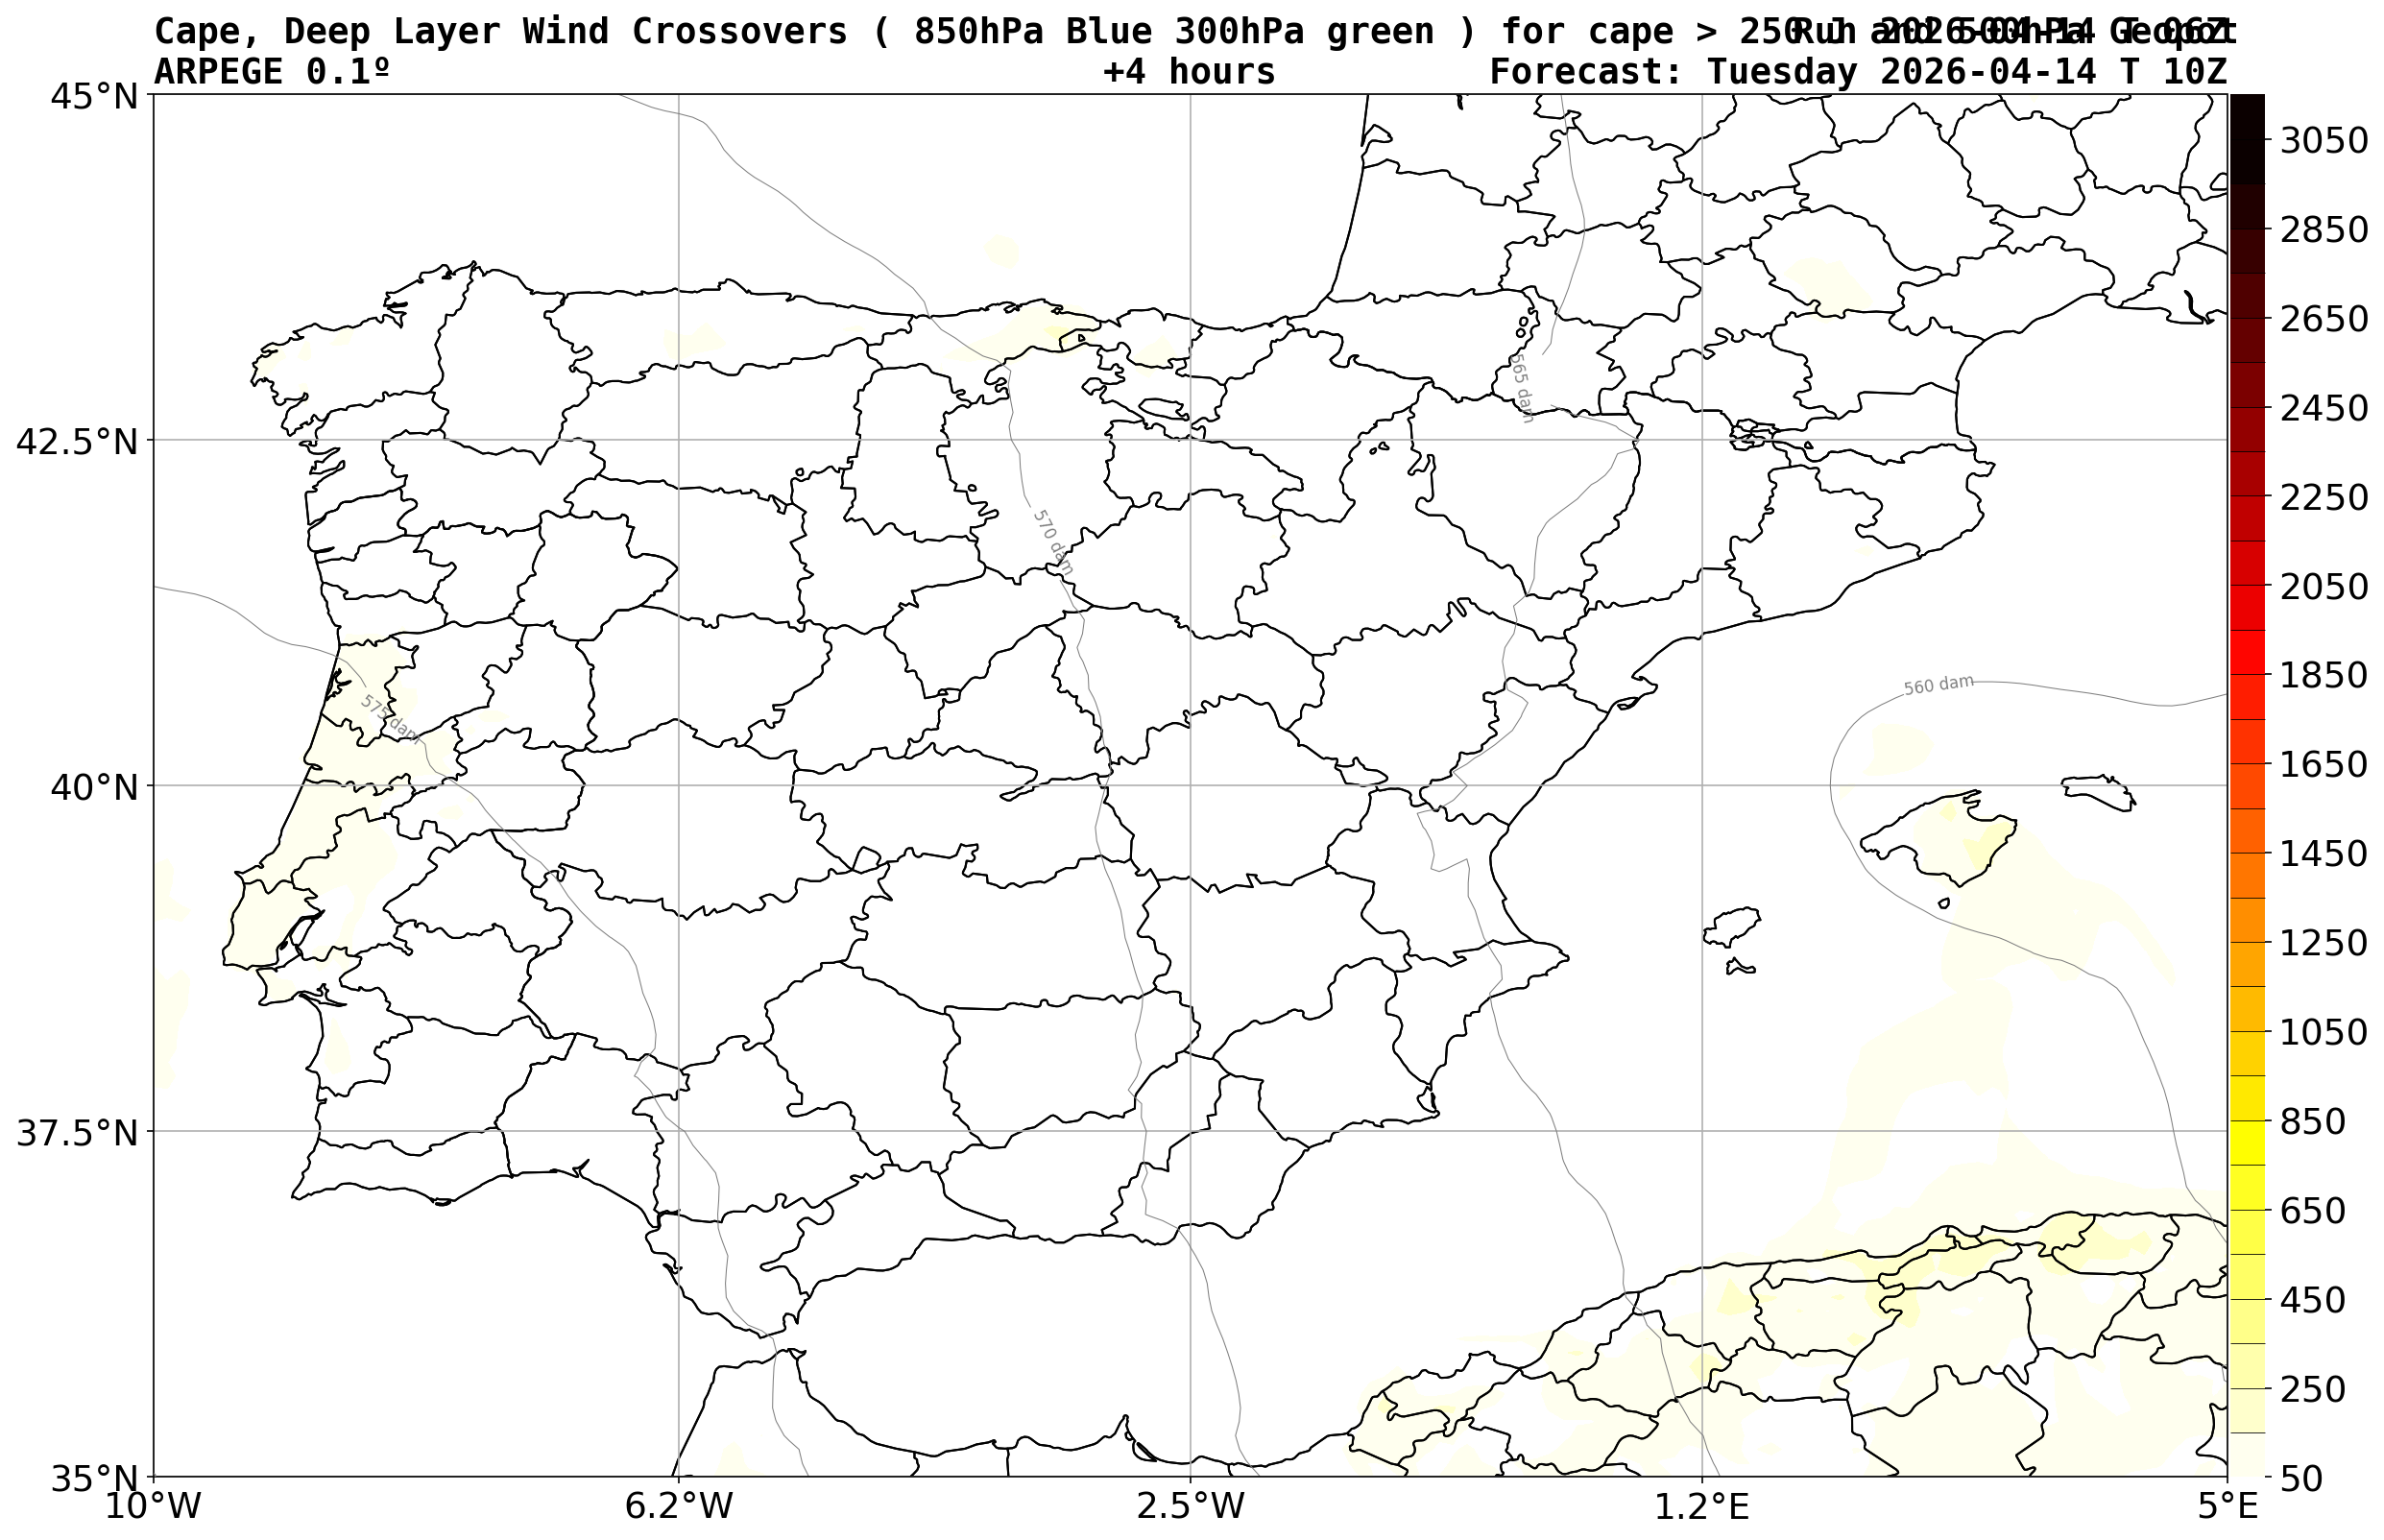
Task: Click the 50 colorbar tick label
Action: tap(2301, 1479)
